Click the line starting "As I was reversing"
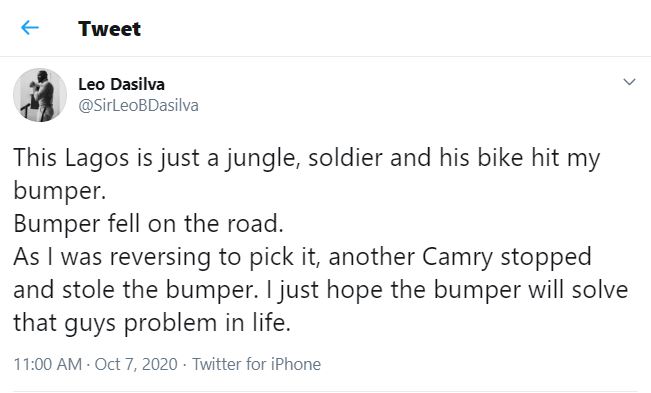Viewport: 651px width, 393px height. tap(303, 257)
